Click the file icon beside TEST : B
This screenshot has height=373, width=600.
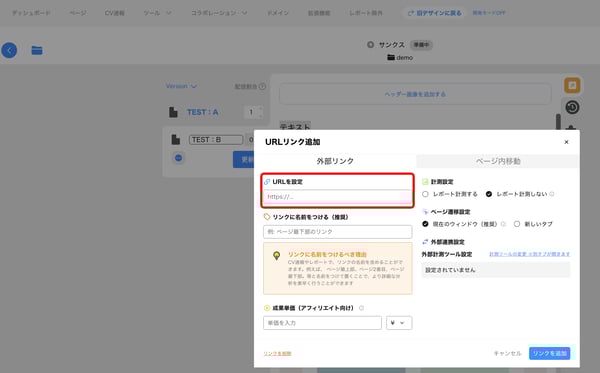point(176,140)
